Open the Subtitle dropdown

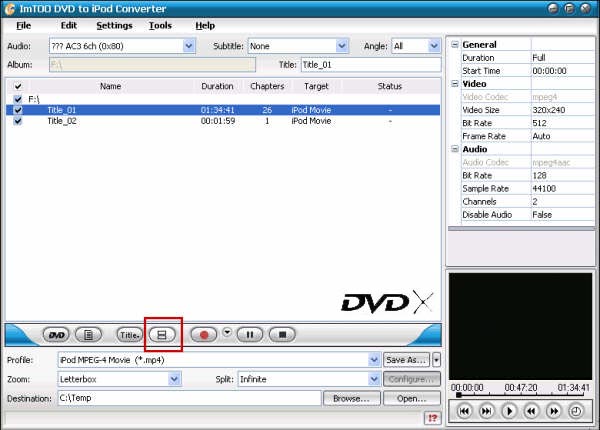coord(342,46)
